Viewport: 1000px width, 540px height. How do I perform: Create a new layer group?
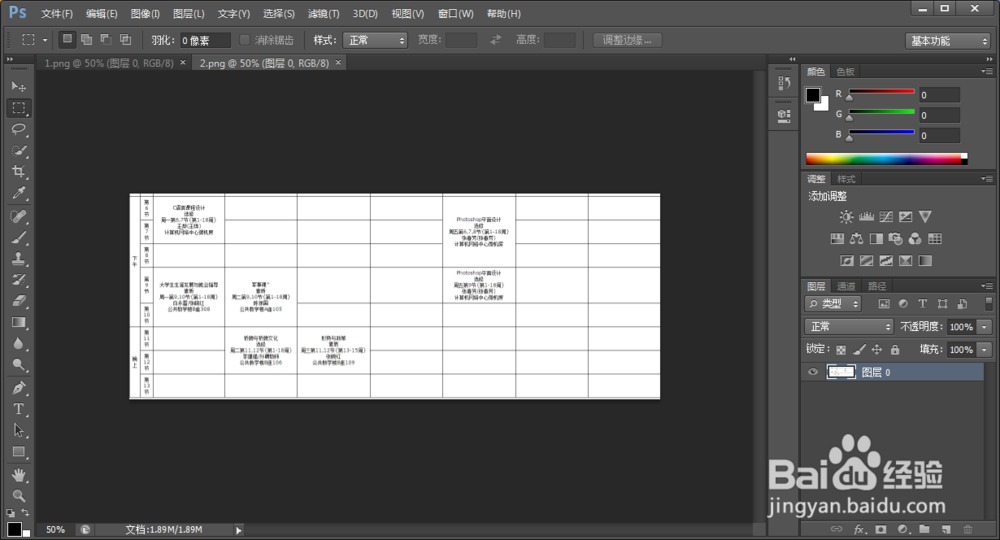click(x=924, y=529)
